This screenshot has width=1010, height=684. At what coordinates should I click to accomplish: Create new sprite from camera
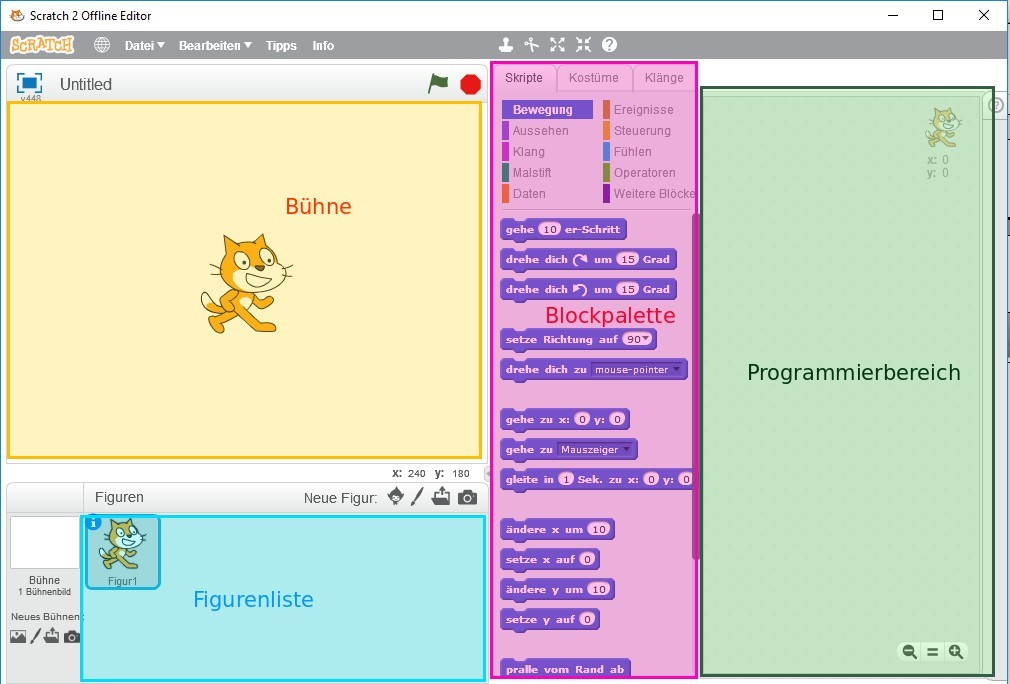(468, 497)
